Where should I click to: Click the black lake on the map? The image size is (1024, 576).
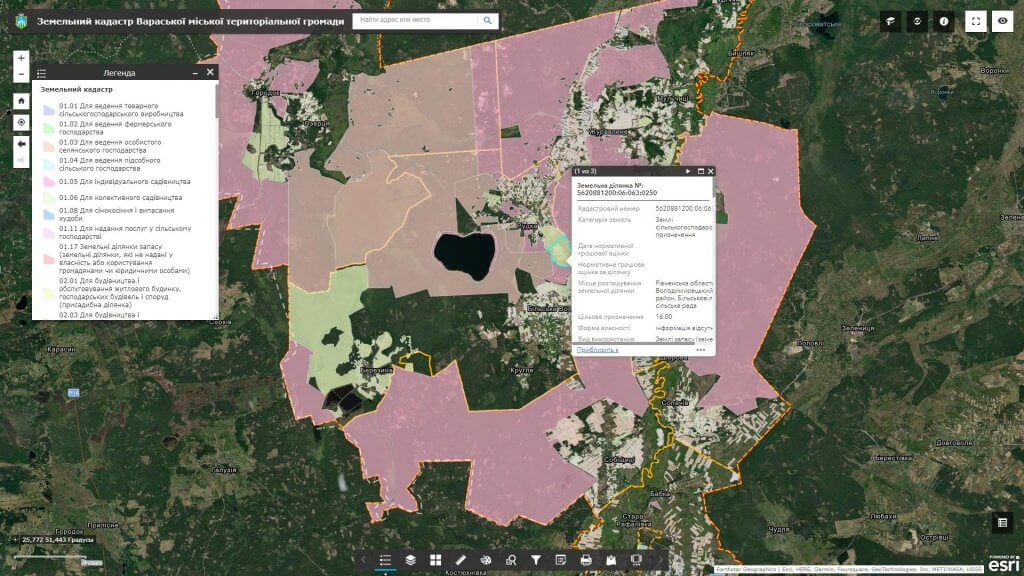(x=464, y=255)
